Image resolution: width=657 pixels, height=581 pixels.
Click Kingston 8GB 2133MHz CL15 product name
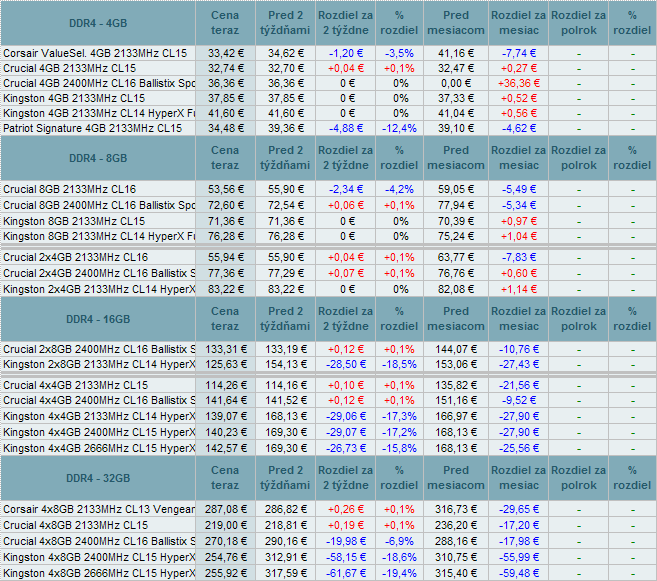point(74,221)
